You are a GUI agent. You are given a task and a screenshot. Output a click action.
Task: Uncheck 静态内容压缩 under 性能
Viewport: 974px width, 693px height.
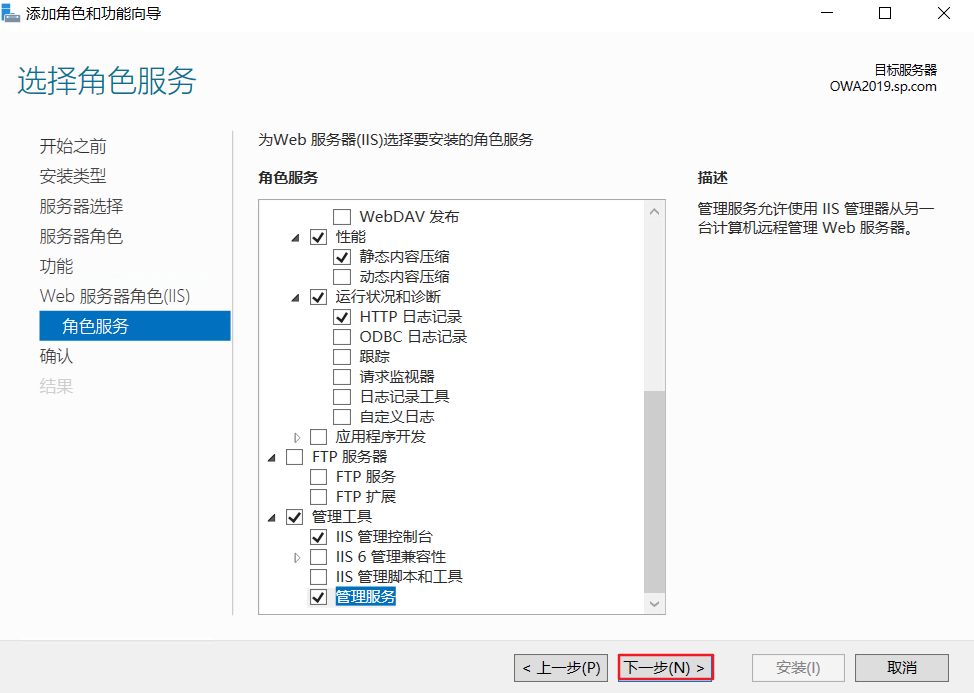click(342, 256)
